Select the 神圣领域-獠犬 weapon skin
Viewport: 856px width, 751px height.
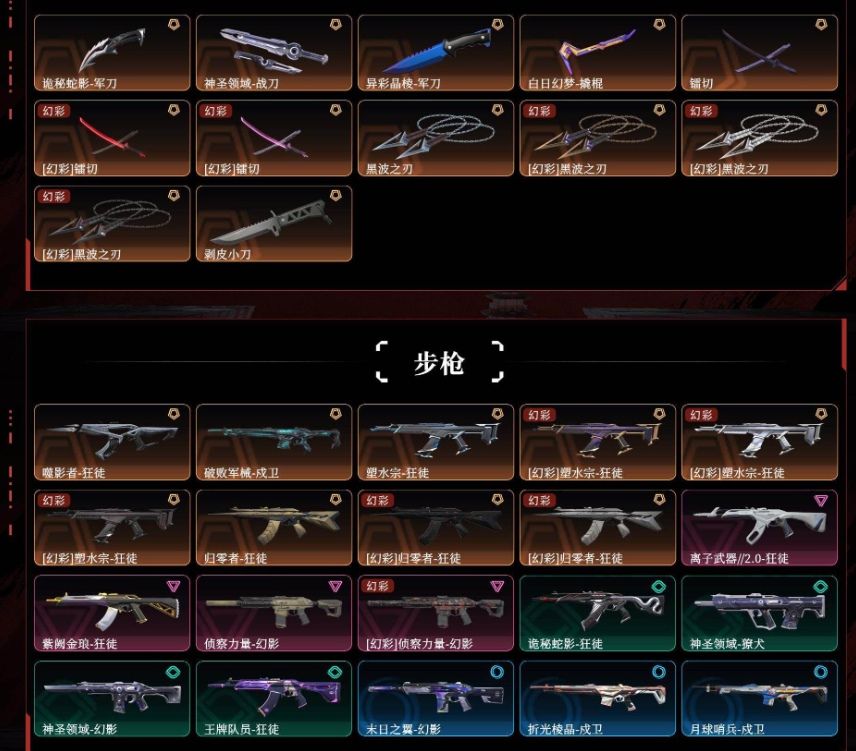[759, 613]
